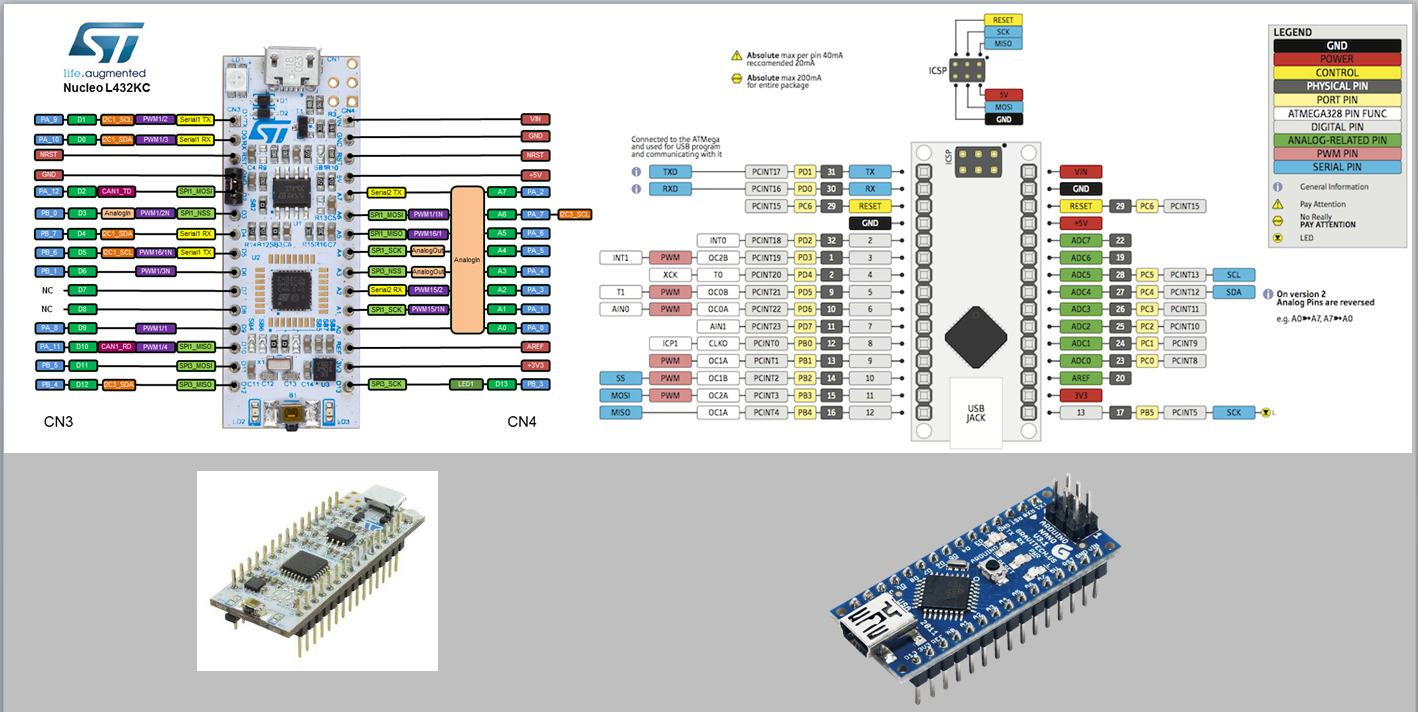Select the LED icon in the legend

tap(1278, 237)
